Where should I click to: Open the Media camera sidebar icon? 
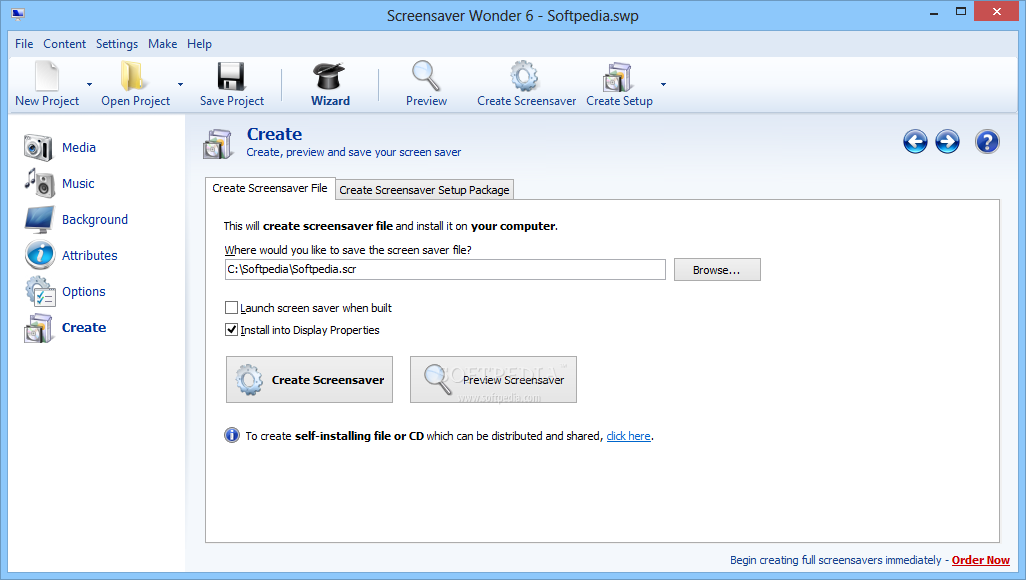[38, 147]
